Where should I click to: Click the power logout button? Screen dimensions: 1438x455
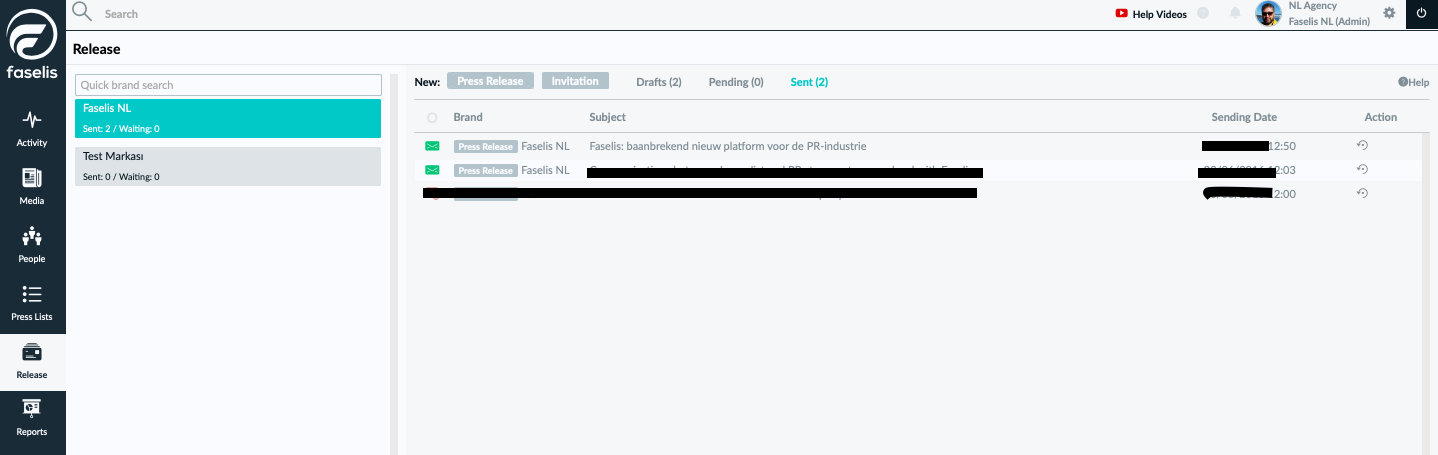(1422, 14)
